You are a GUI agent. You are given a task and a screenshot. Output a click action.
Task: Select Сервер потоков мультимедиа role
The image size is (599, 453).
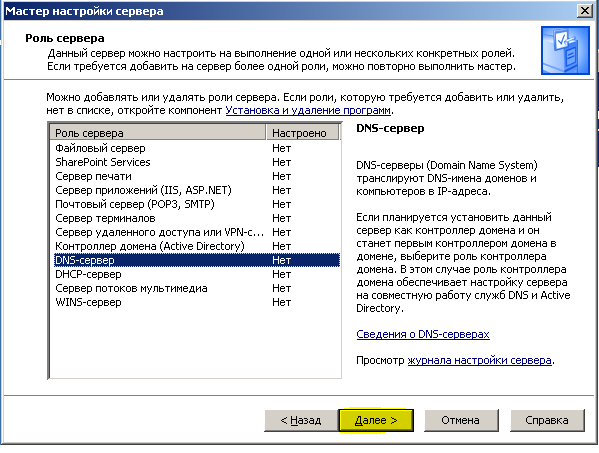195,288
